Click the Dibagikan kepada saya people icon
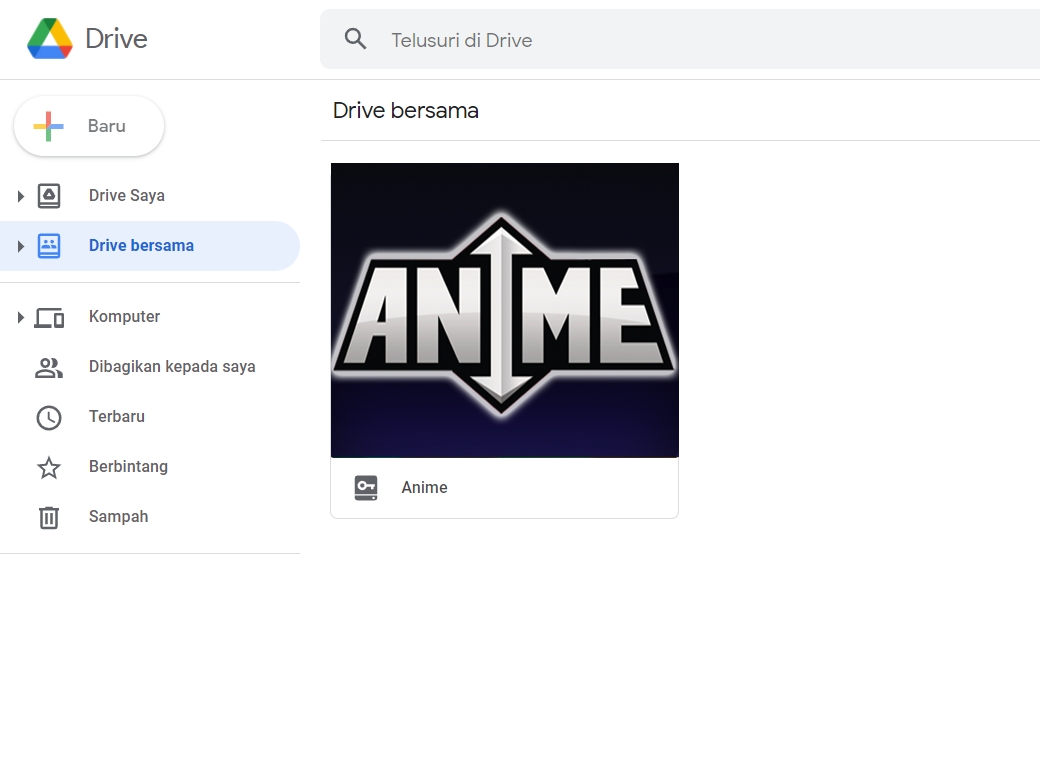This screenshot has width=1040, height=780. coord(49,367)
